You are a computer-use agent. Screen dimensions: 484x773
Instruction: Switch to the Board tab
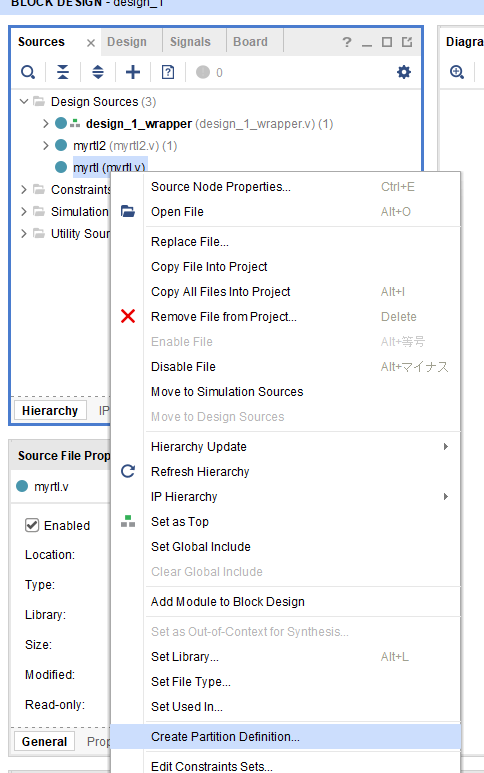coord(250,42)
